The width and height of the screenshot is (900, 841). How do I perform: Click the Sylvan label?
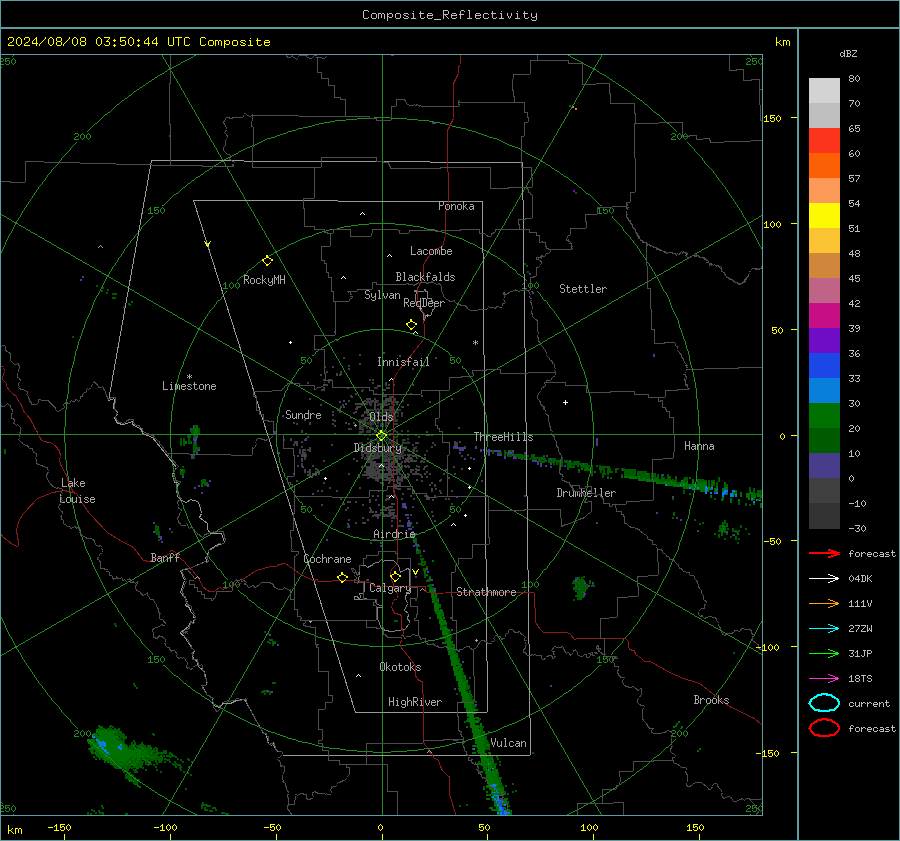pos(382,295)
